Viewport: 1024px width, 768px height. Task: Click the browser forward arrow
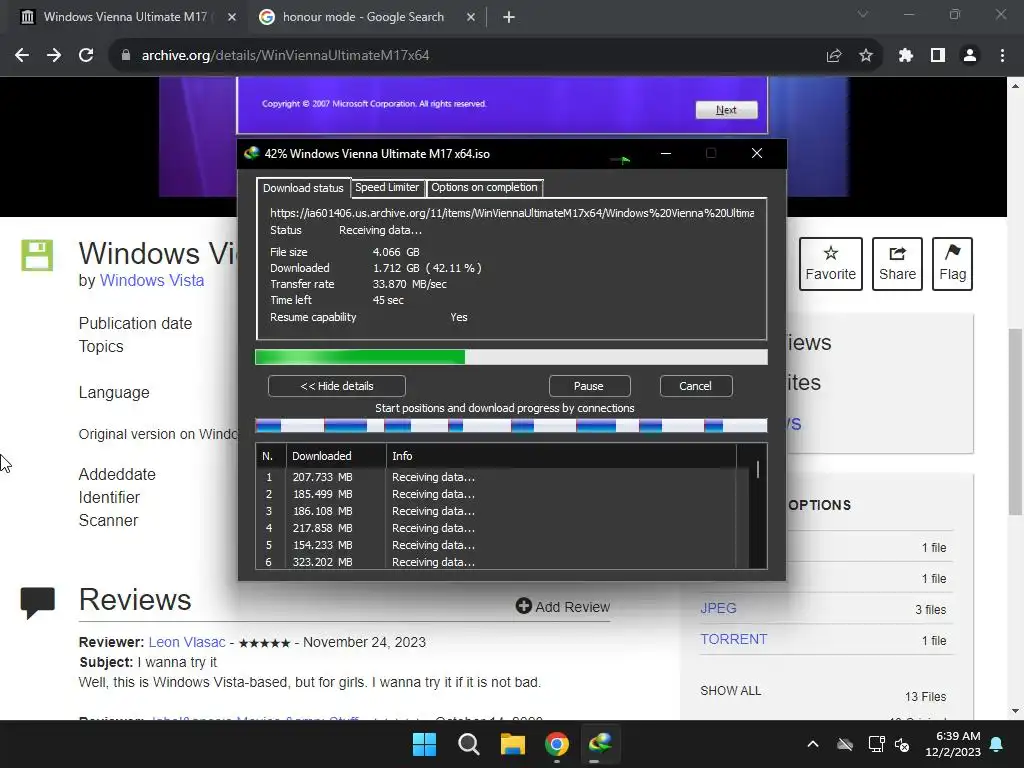coord(54,56)
